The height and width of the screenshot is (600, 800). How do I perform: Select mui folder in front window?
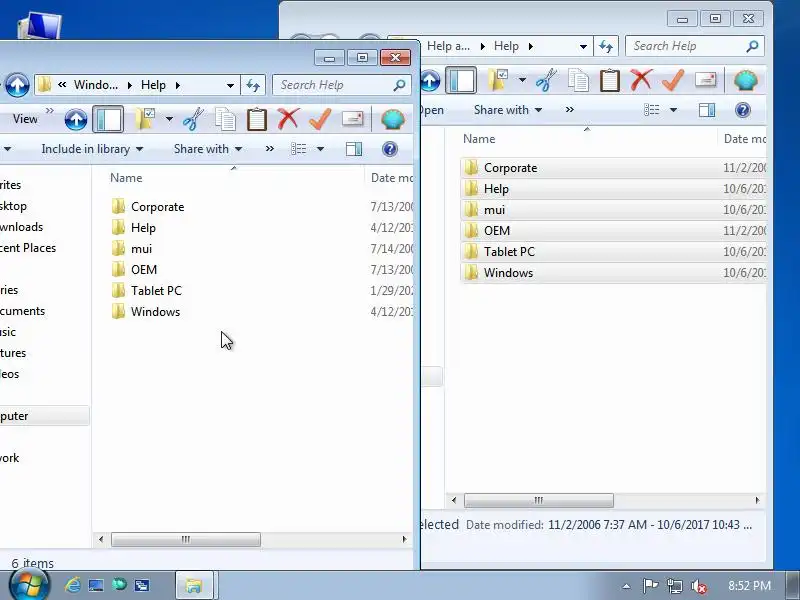[x=141, y=248]
